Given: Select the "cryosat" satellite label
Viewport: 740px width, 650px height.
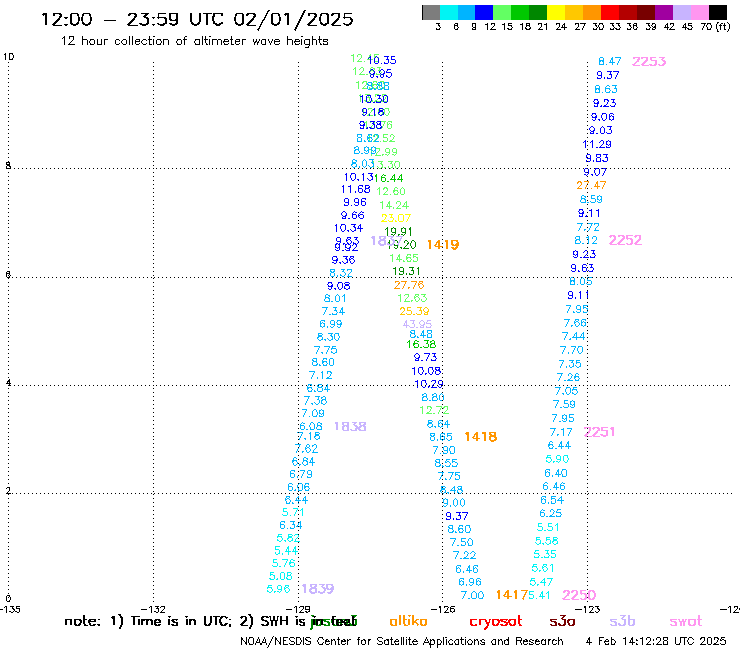Looking at the screenshot, I should pos(496,622).
